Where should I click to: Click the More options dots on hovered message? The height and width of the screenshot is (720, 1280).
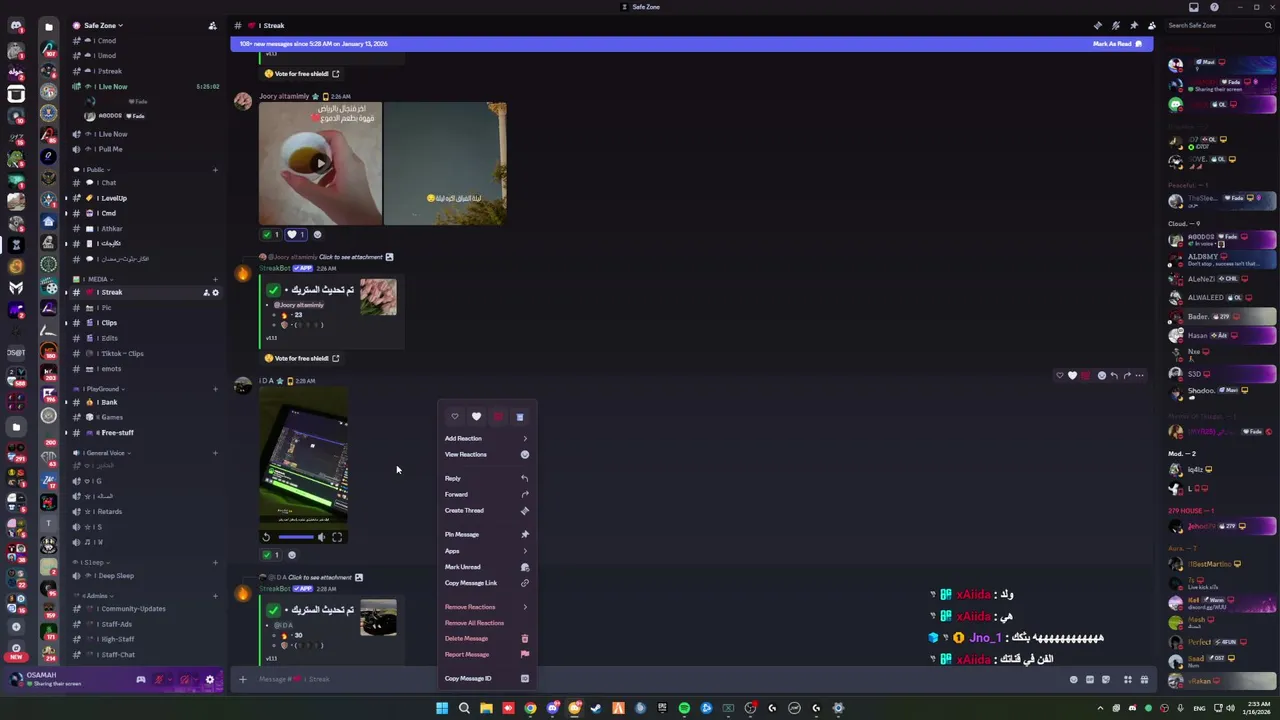pos(1139,376)
